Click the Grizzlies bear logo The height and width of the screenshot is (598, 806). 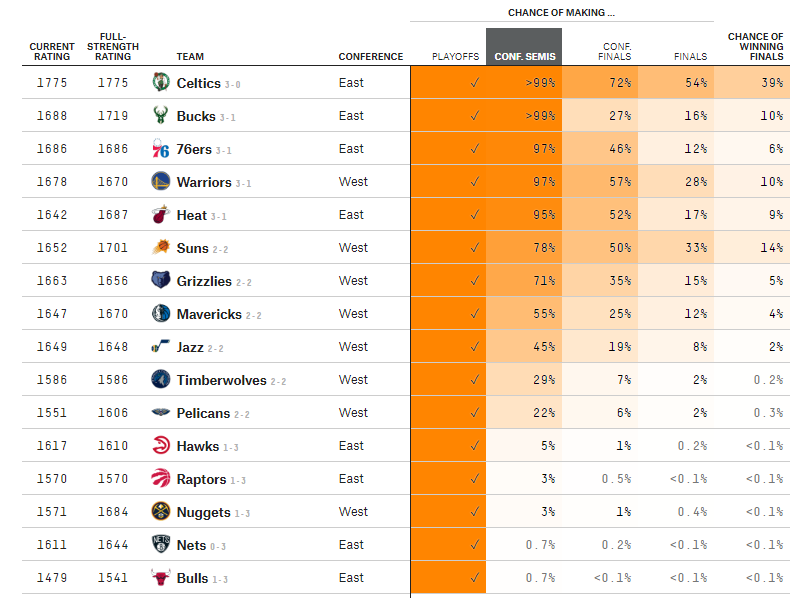161,280
